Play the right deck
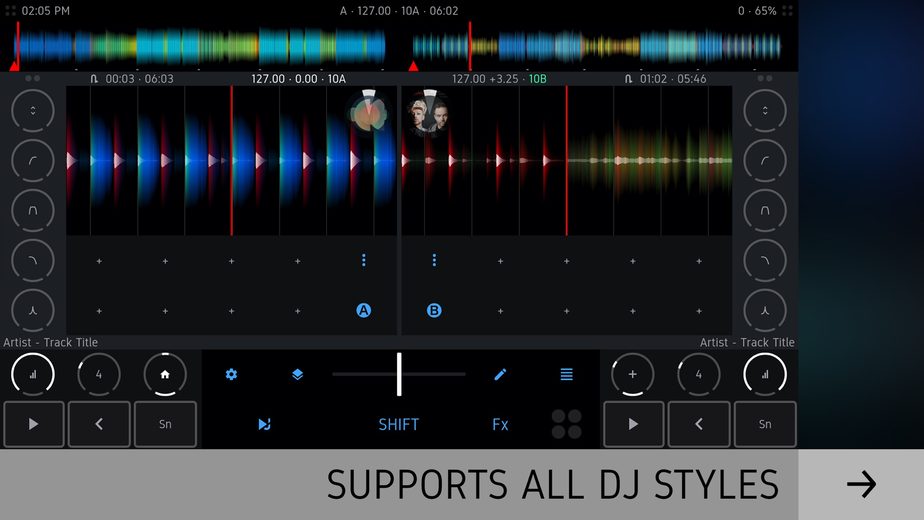The width and height of the screenshot is (924, 520). [633, 424]
